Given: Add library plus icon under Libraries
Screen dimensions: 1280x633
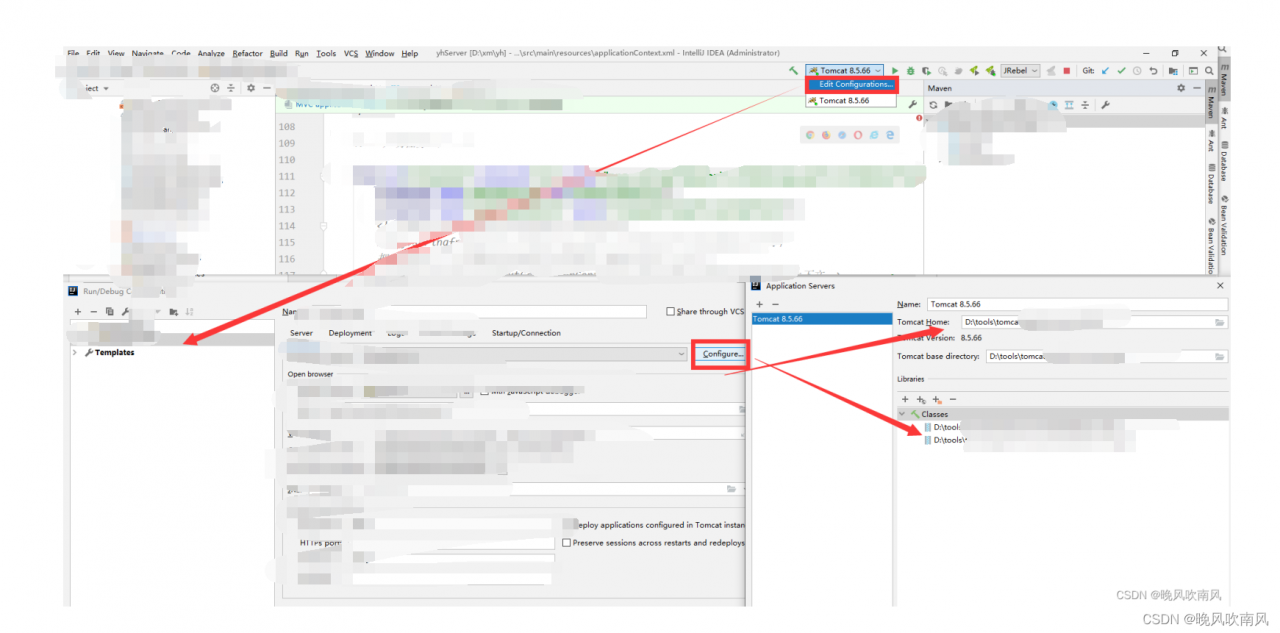Looking at the screenshot, I should (x=905, y=399).
